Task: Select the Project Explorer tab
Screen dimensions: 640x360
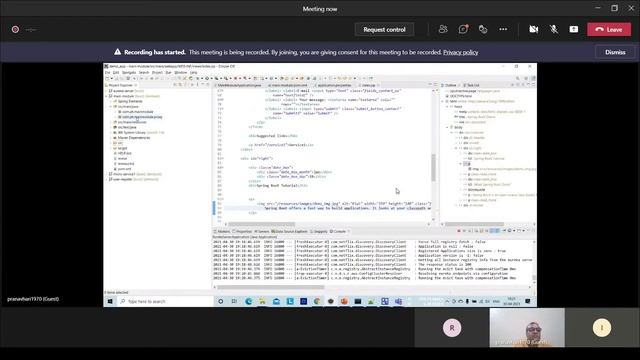Action: [120, 85]
